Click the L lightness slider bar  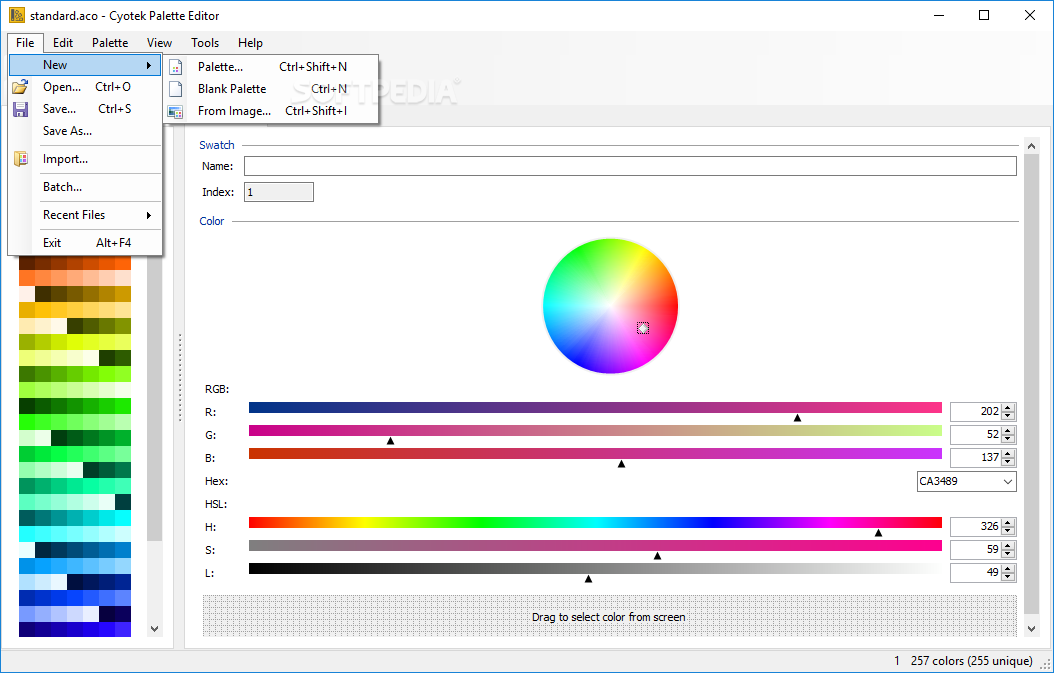pos(595,569)
